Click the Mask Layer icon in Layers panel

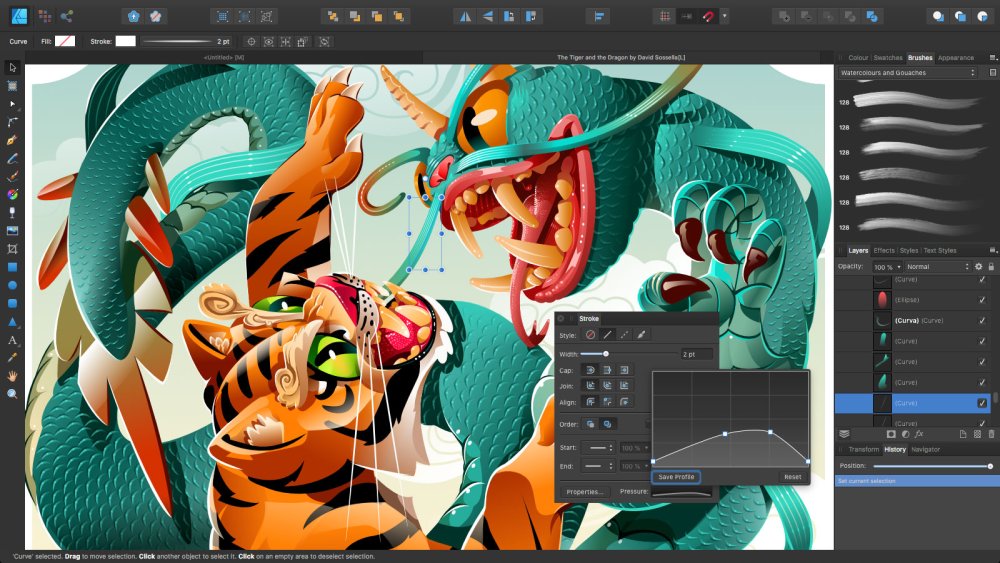(891, 434)
